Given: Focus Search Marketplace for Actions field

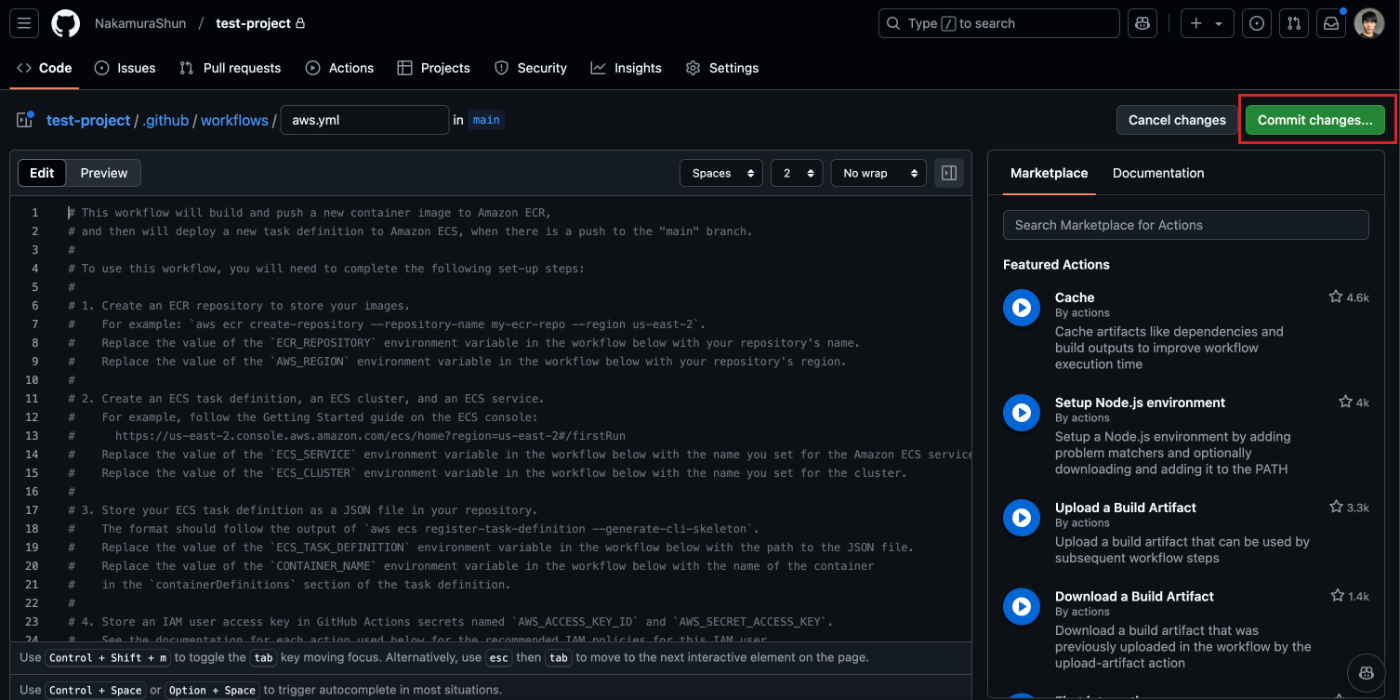Looking at the screenshot, I should click(x=1186, y=225).
